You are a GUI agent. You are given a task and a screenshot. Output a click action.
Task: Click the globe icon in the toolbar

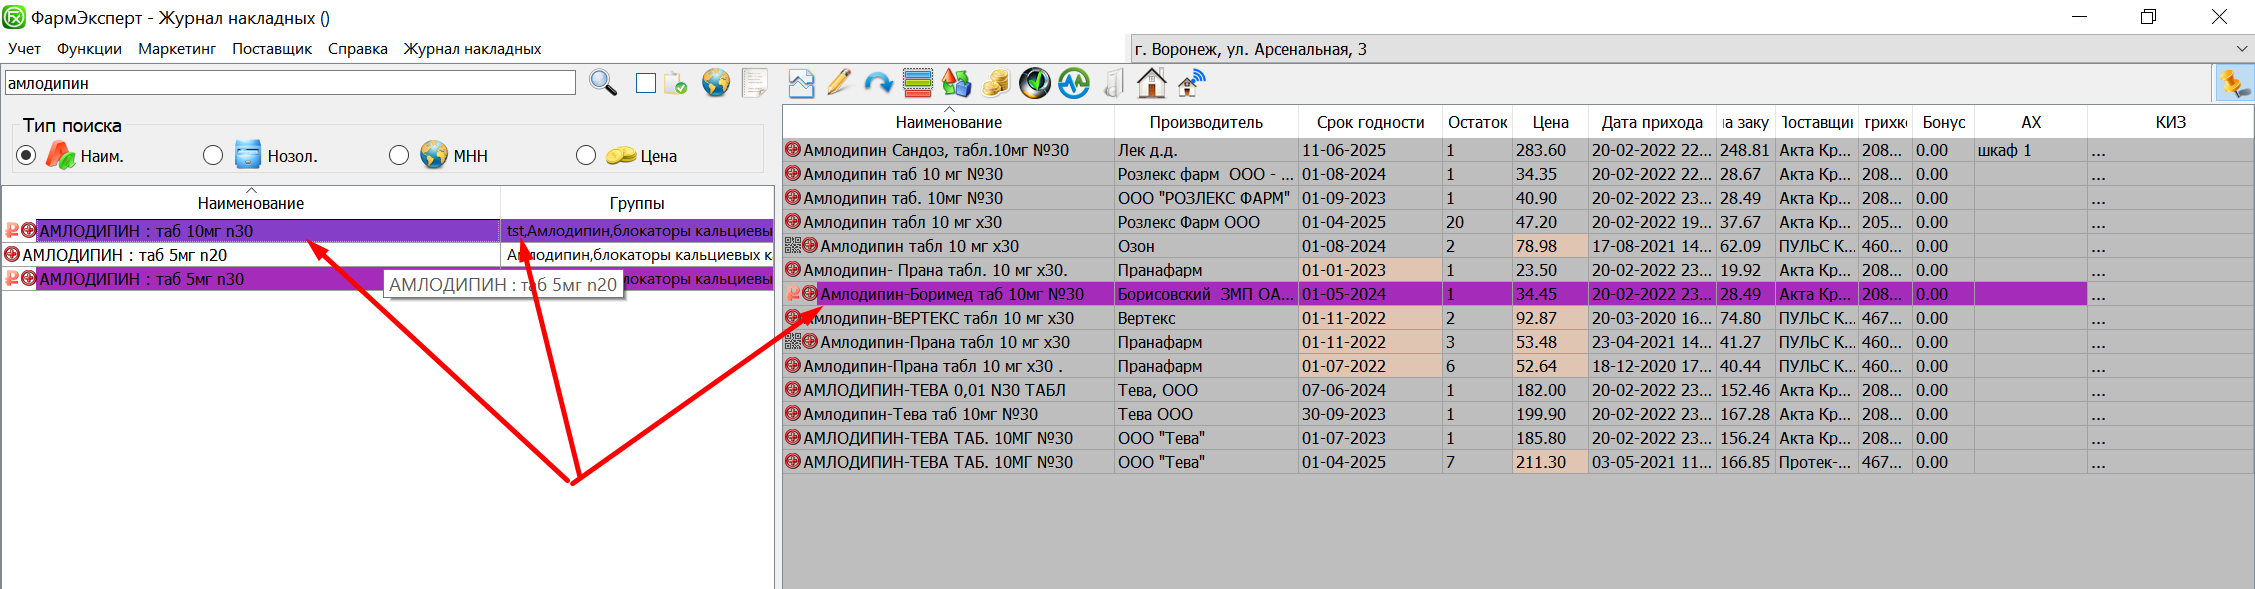[x=715, y=83]
